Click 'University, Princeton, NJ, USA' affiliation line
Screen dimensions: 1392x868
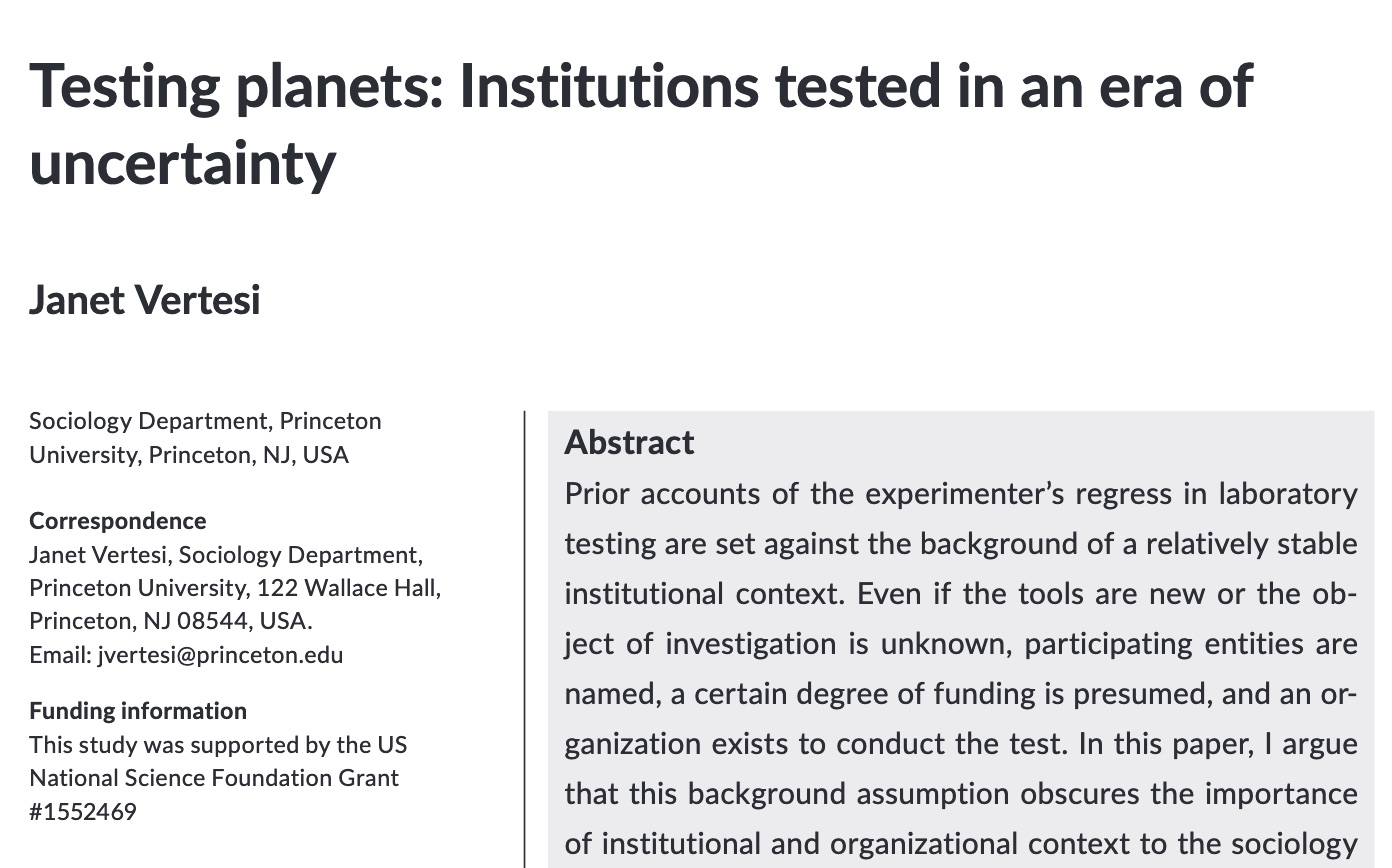pyautogui.click(x=189, y=455)
